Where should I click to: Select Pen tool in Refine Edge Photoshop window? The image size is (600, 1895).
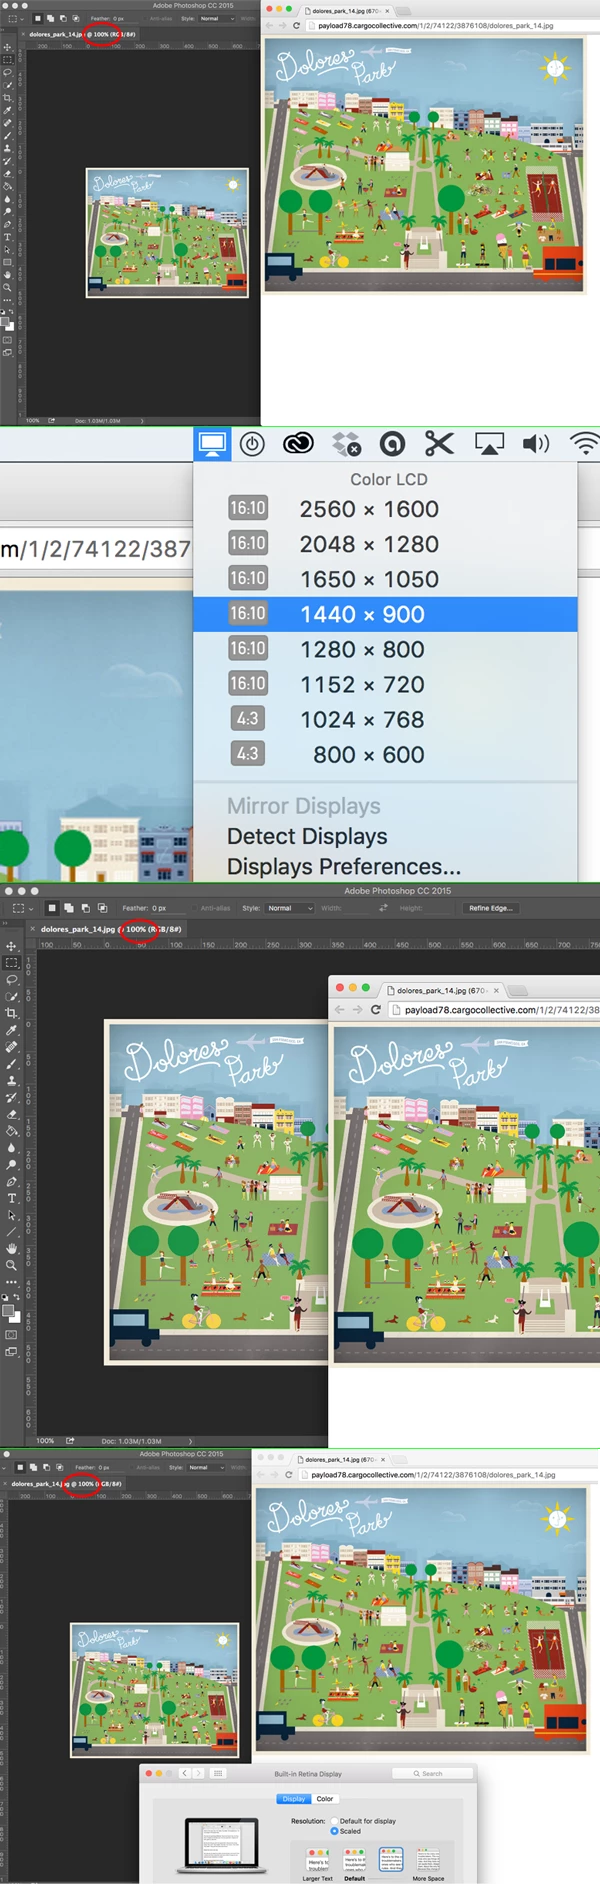pos(11,1182)
